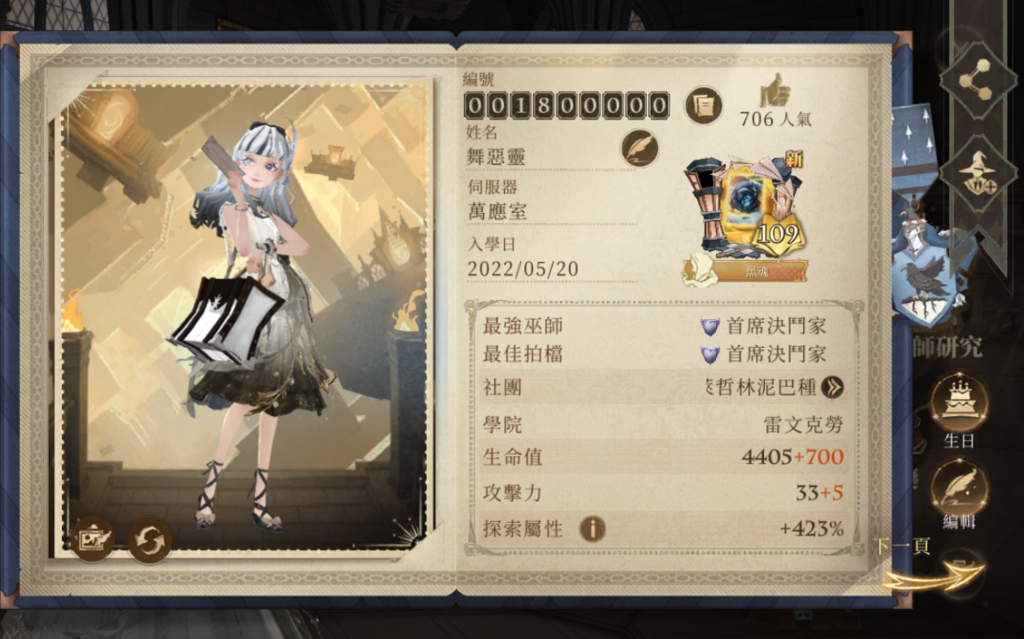Image resolution: width=1024 pixels, height=639 pixels.
Task: Select the 最佳拍檔 title row
Action: [x=660, y=354]
